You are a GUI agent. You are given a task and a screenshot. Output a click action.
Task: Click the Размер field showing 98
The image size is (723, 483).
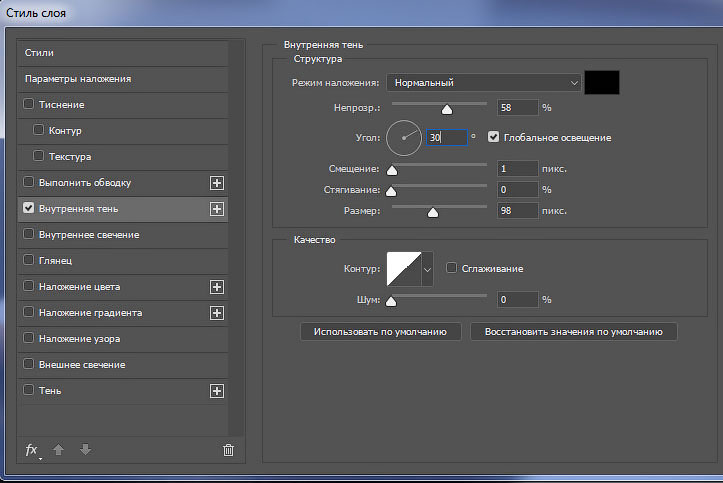[x=517, y=211]
